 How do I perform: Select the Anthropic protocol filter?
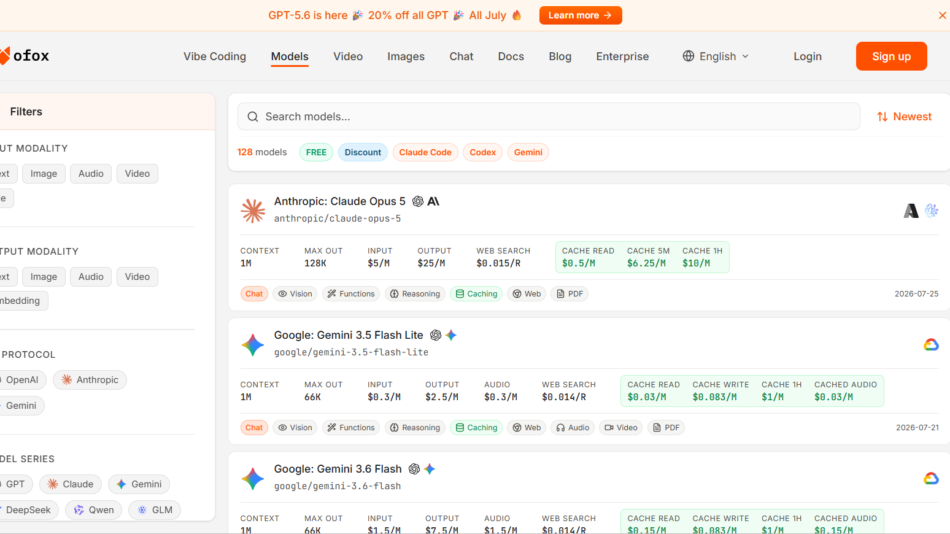[90, 380]
